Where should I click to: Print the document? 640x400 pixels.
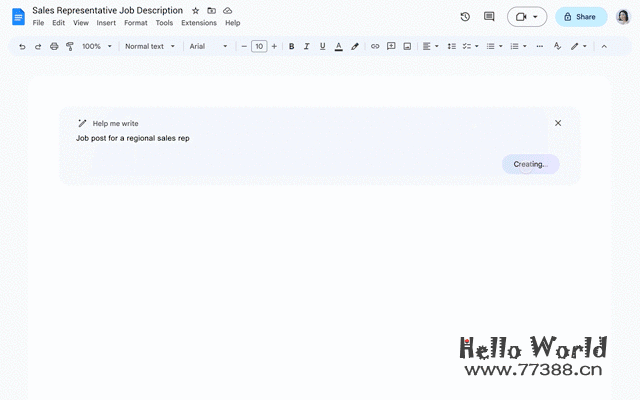point(54,47)
